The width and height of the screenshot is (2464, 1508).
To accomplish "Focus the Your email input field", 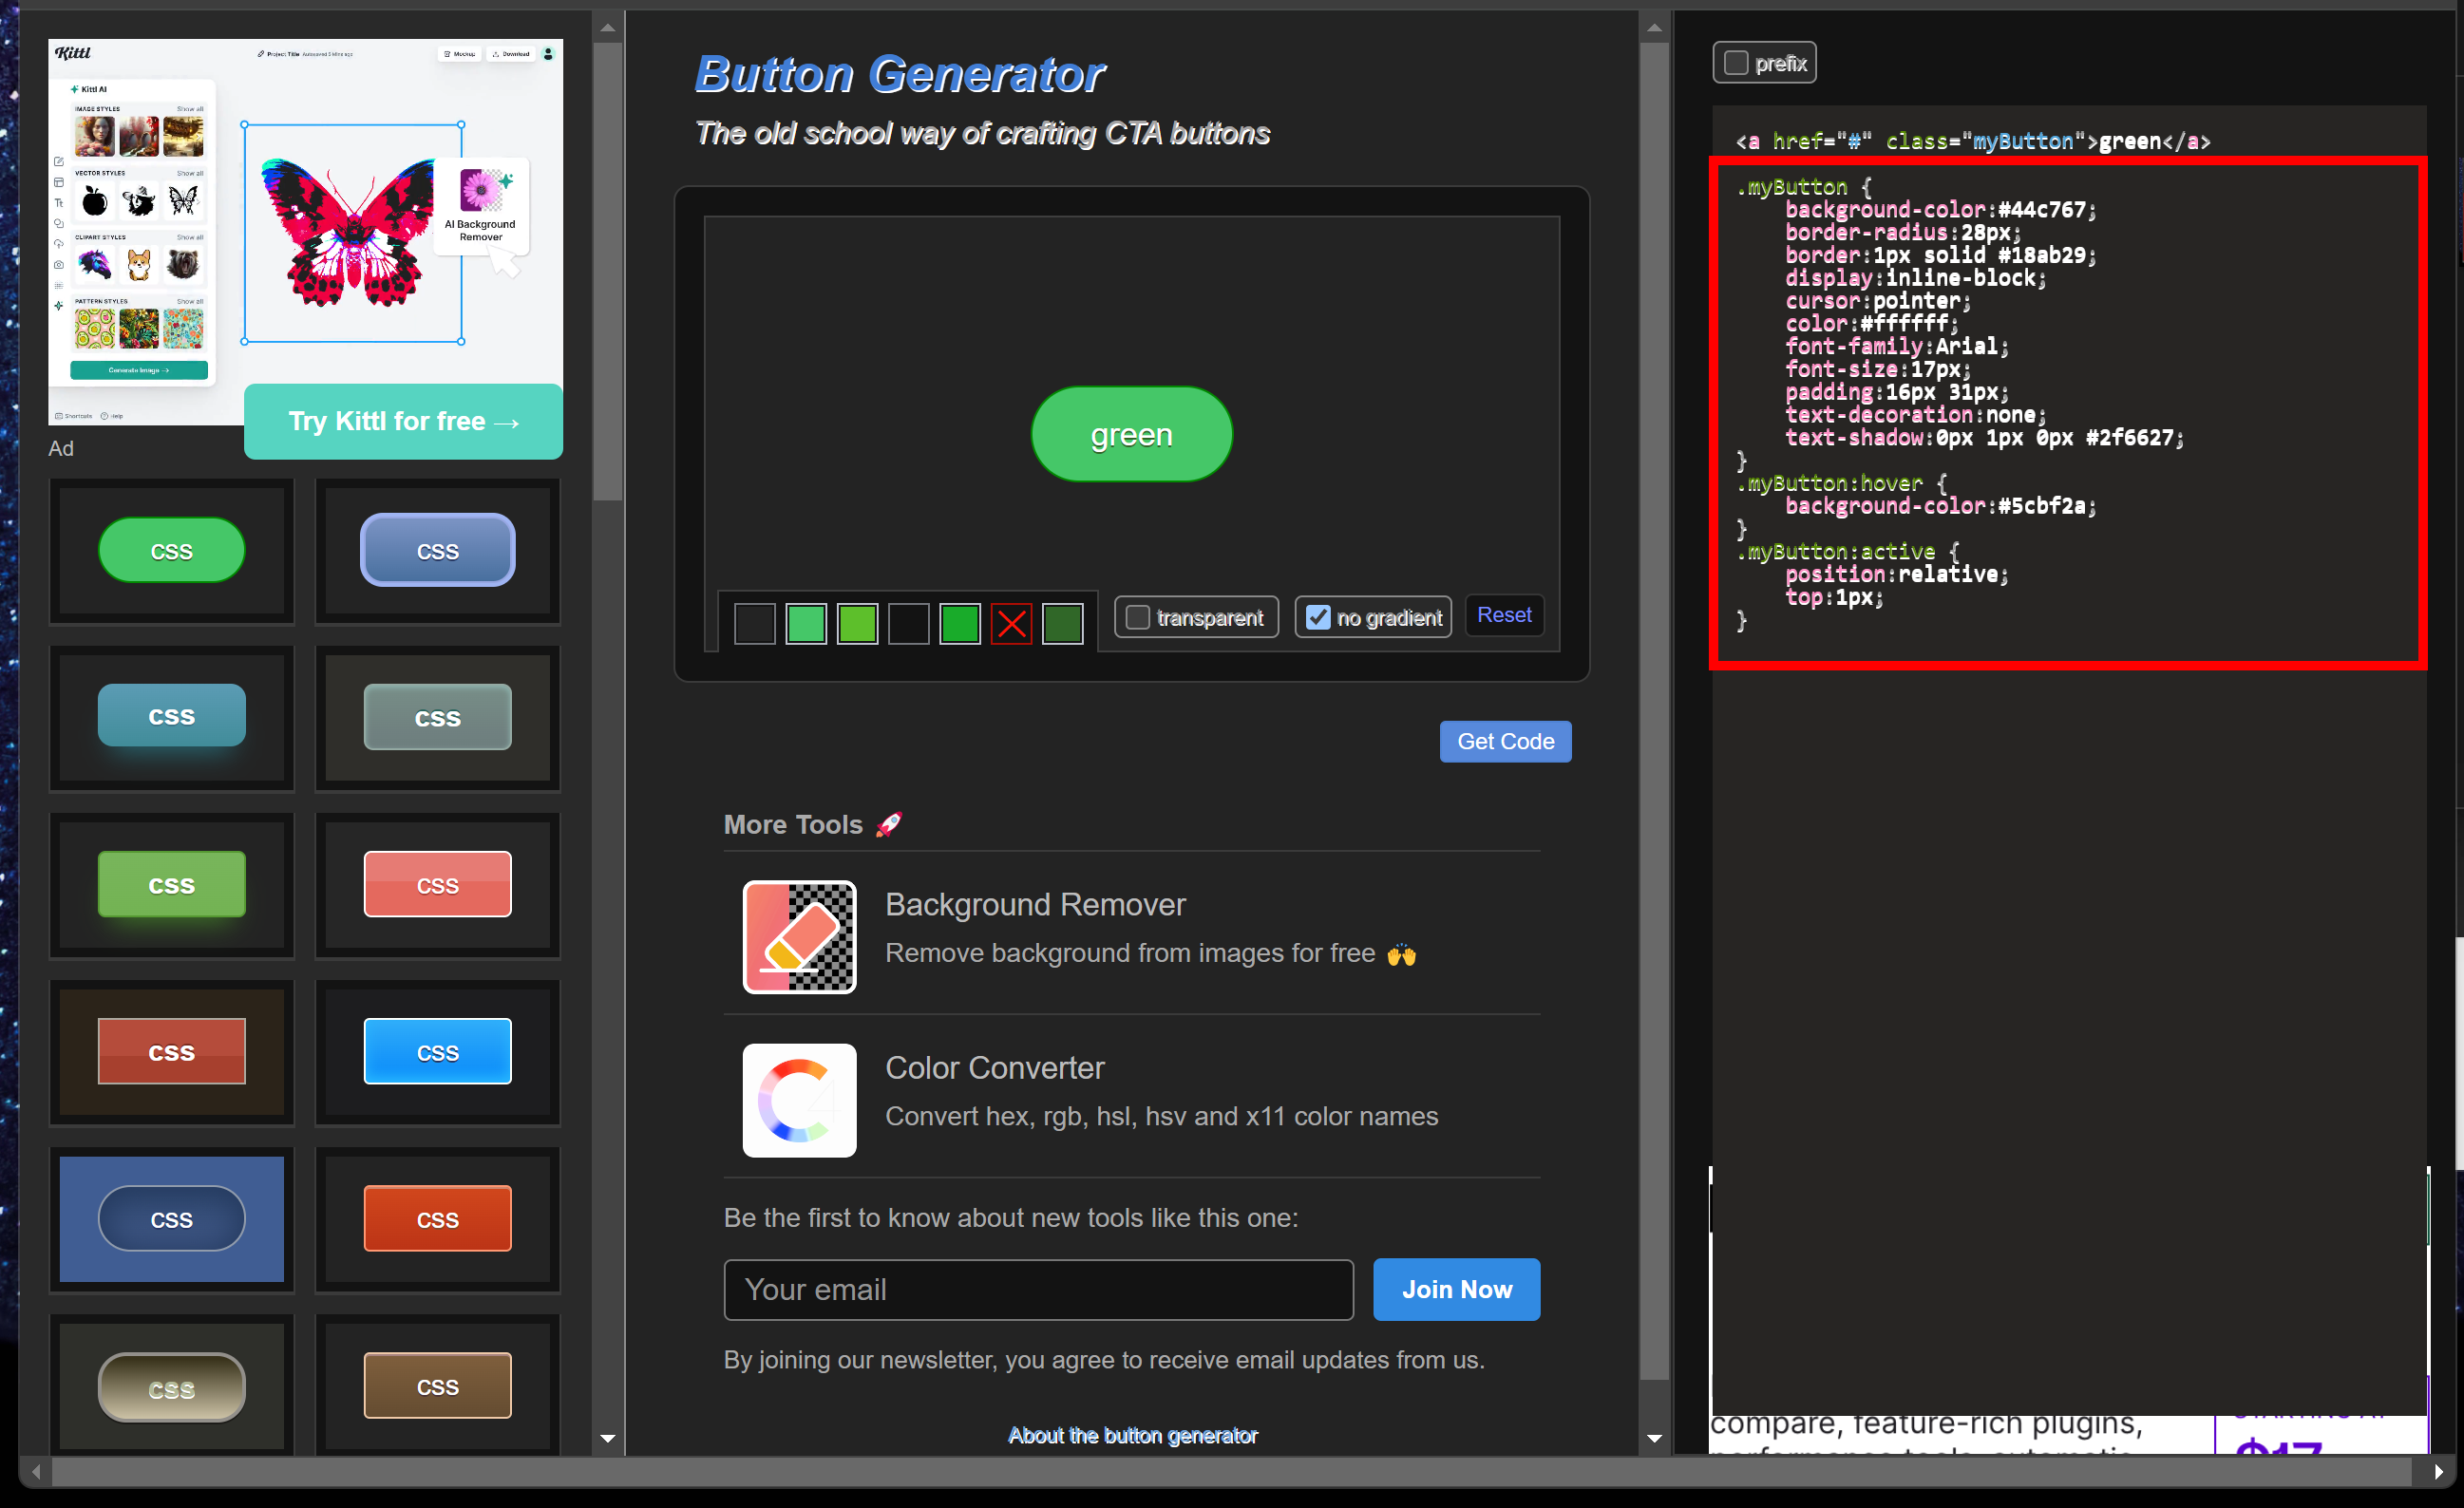I will (x=1037, y=1289).
